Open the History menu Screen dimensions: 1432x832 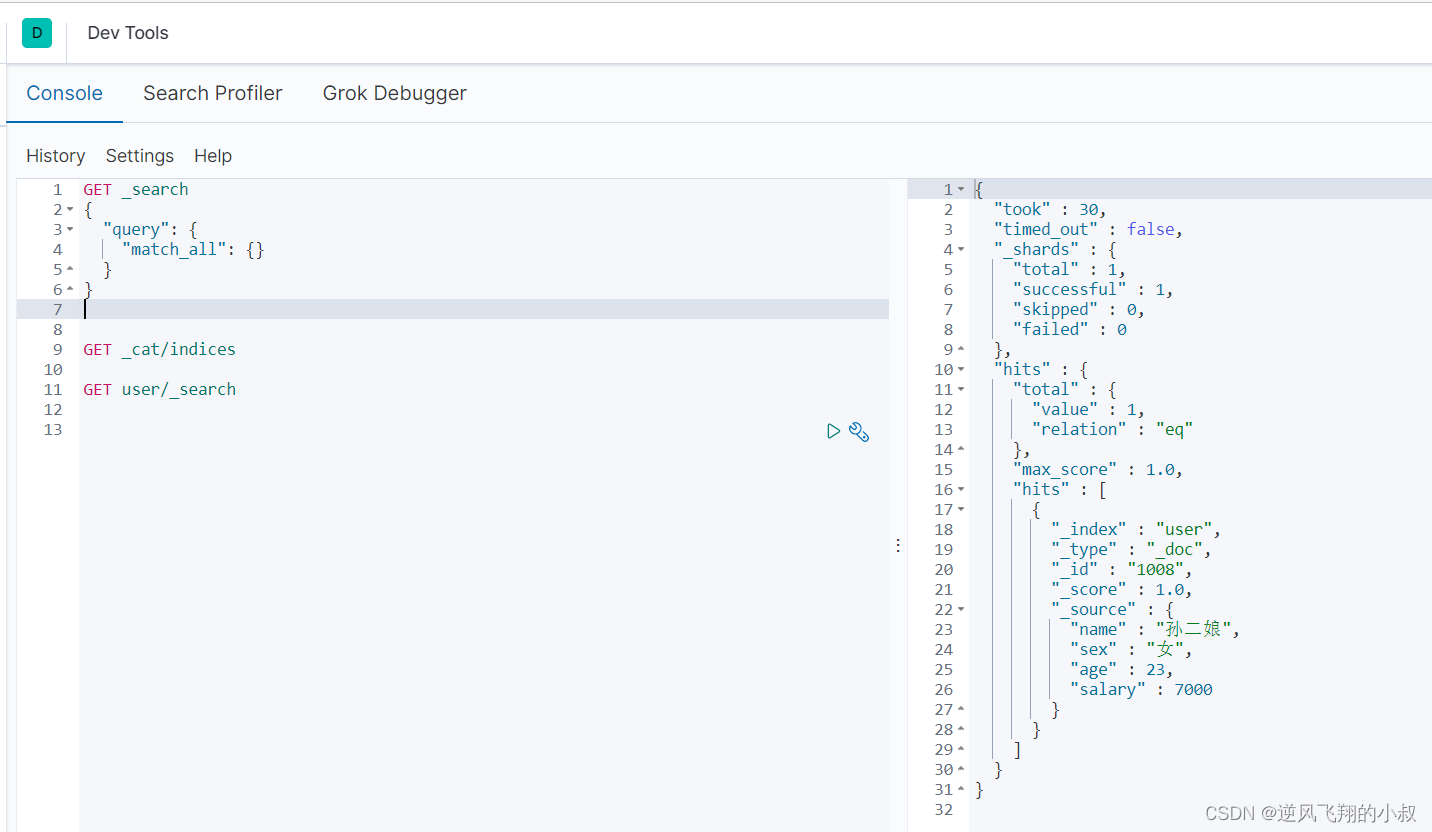(55, 156)
